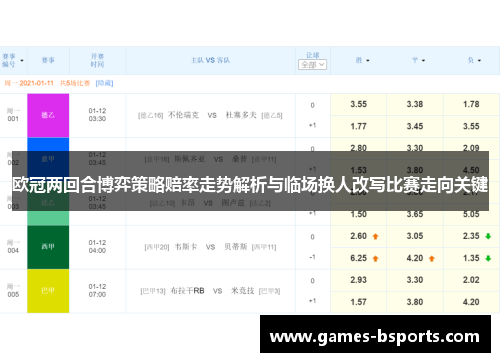The width and height of the screenshot is (500, 362).
Task: Select the 1.35 handicap lose odds
Action: pos(471,258)
